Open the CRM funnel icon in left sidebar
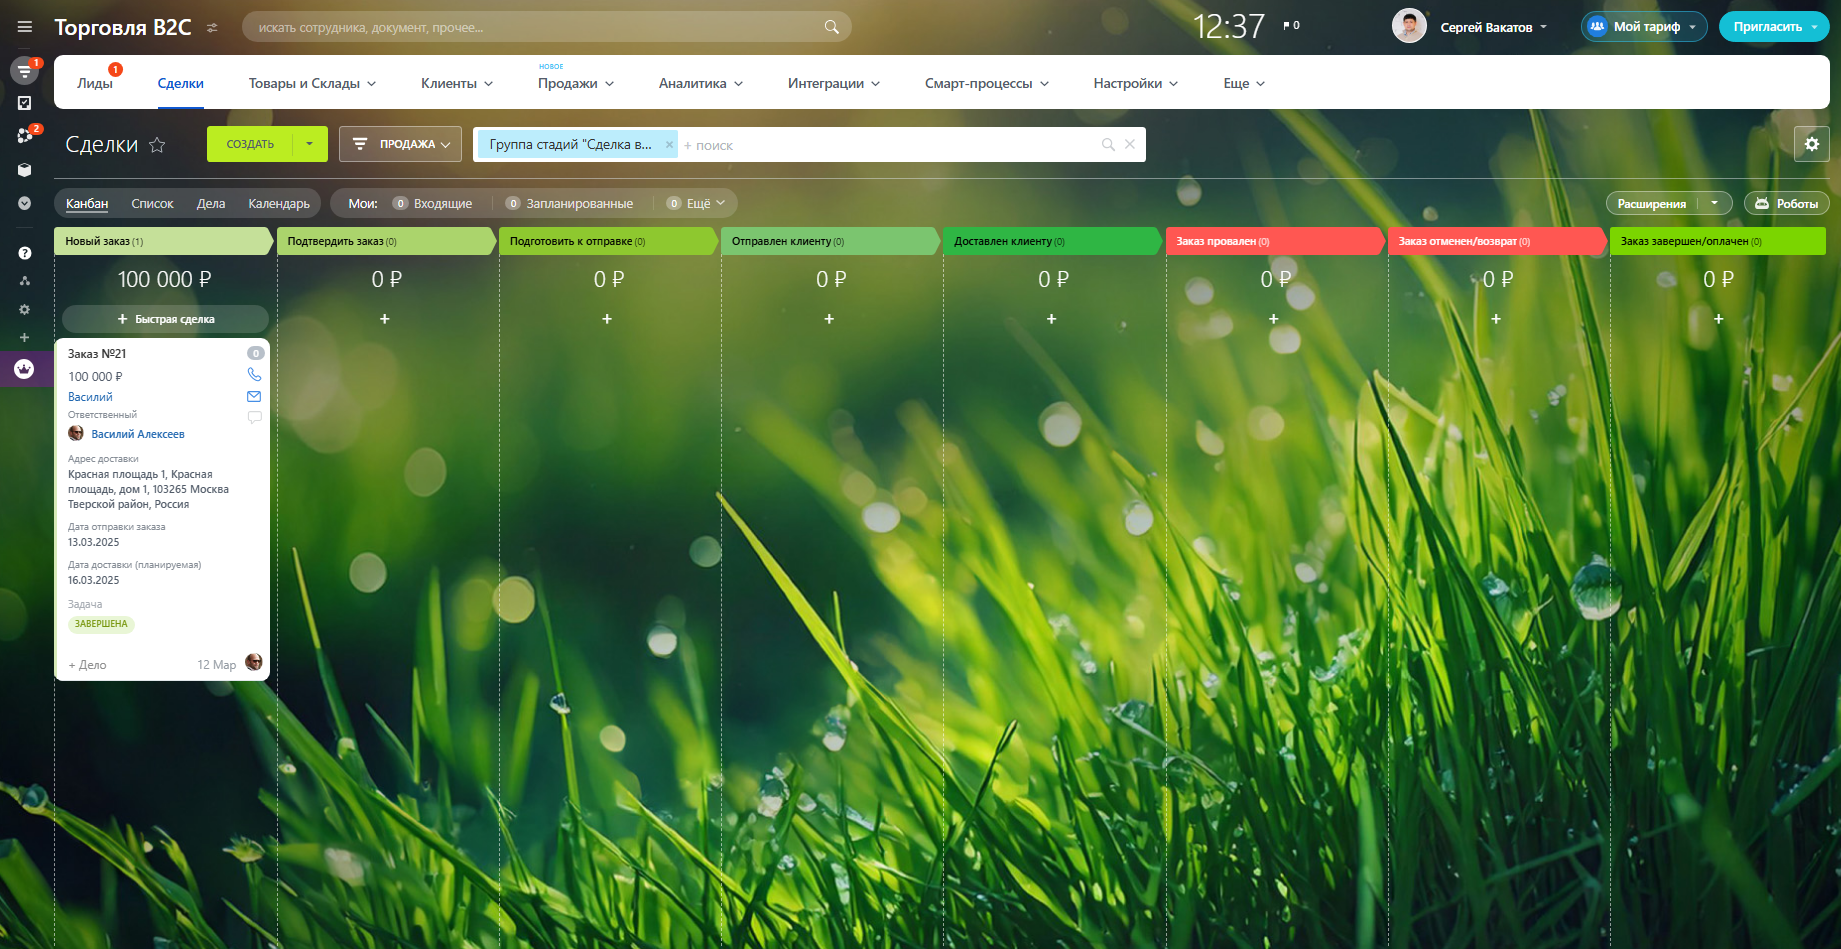 click(25, 70)
